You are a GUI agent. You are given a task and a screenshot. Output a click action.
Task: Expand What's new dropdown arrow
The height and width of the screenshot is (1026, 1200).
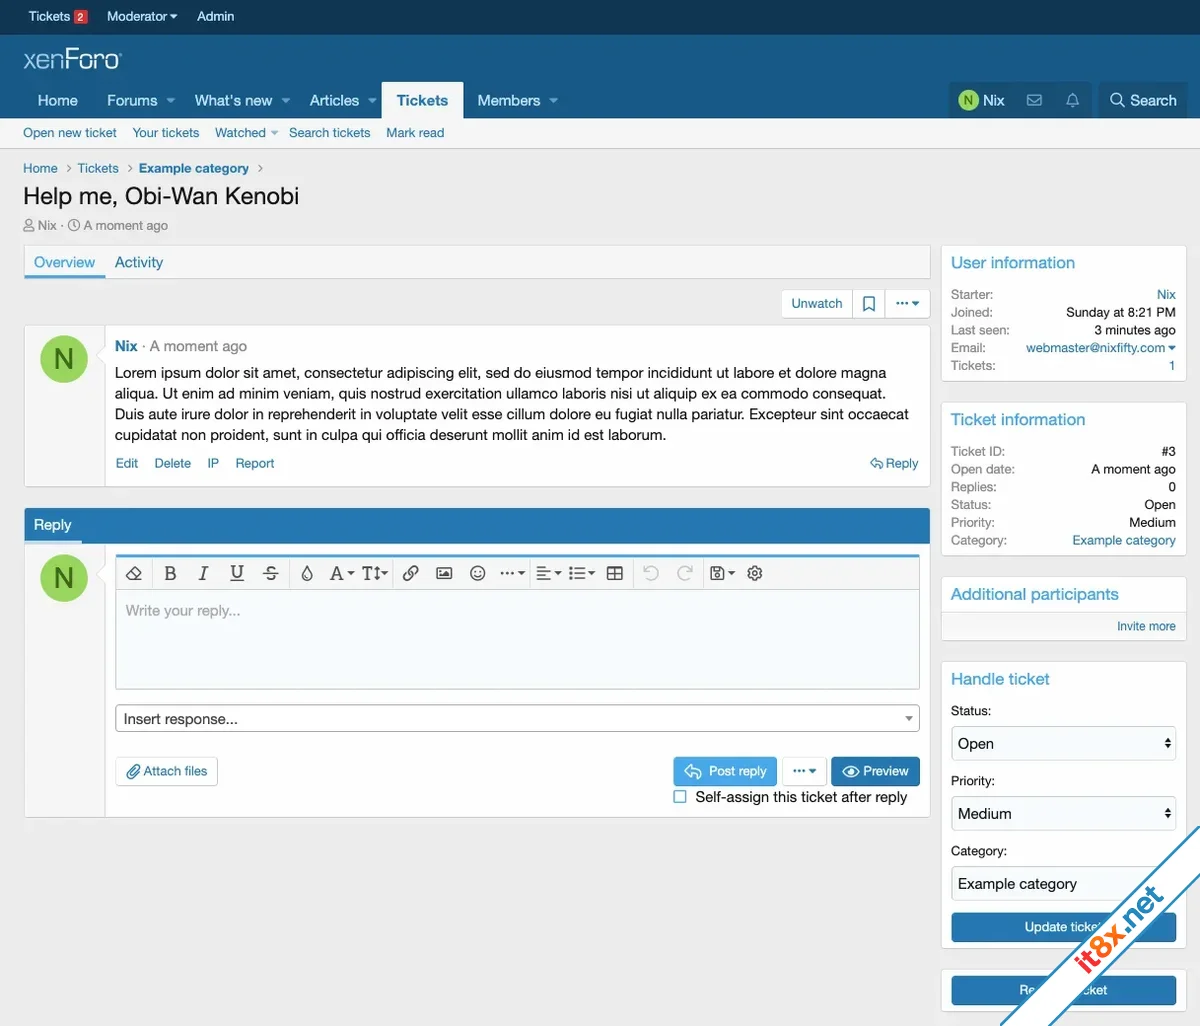tap(286, 101)
